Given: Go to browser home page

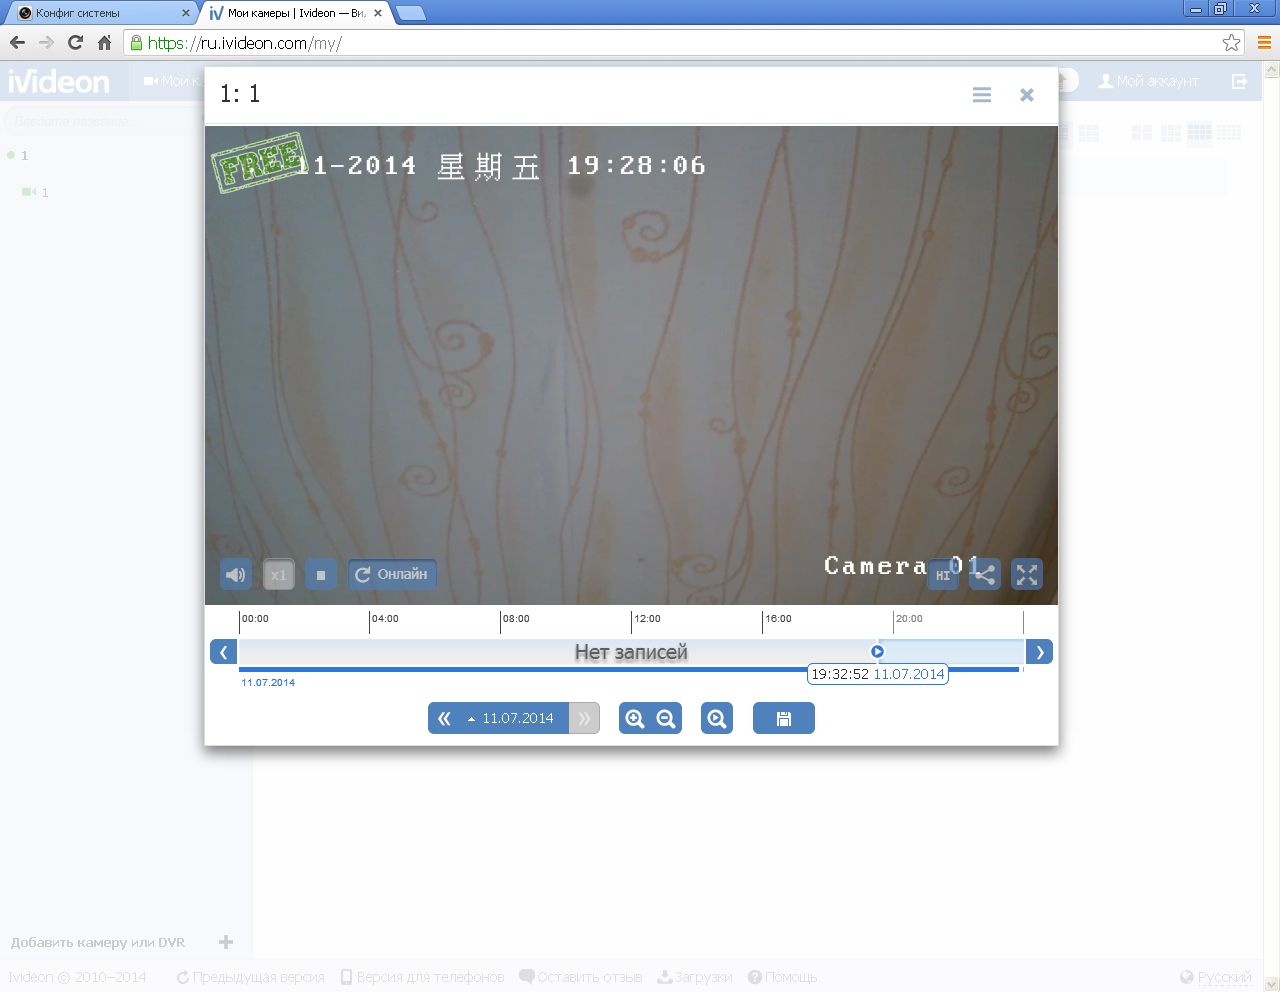Looking at the screenshot, I should (x=104, y=43).
